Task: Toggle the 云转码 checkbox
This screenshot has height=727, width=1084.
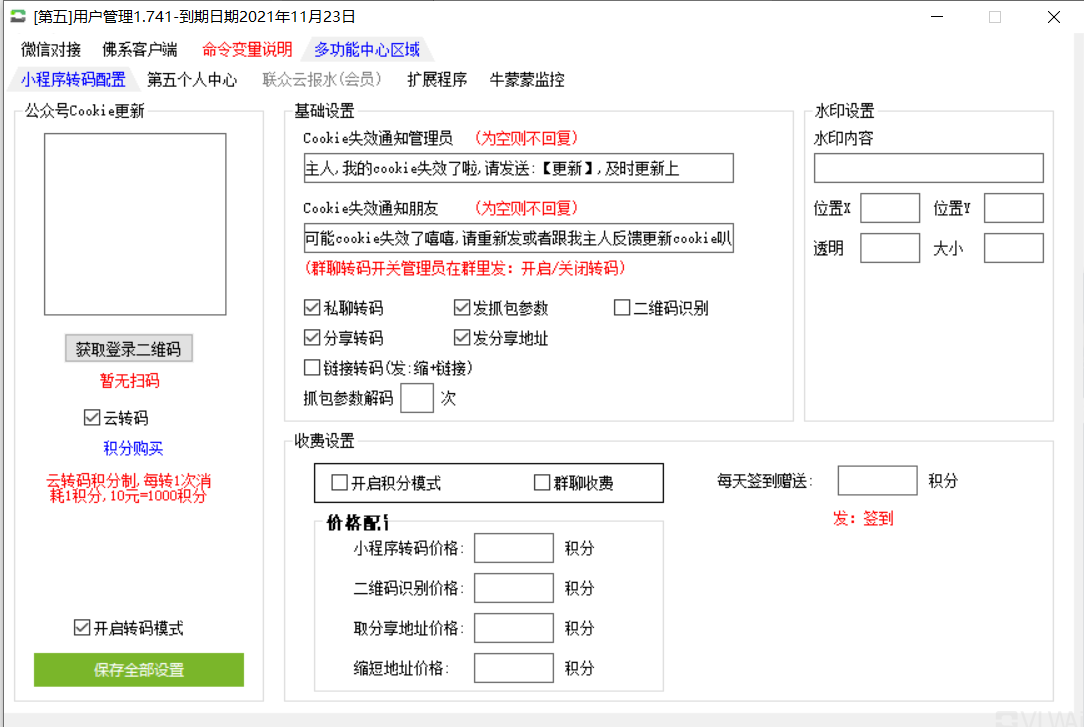Action: (x=92, y=418)
